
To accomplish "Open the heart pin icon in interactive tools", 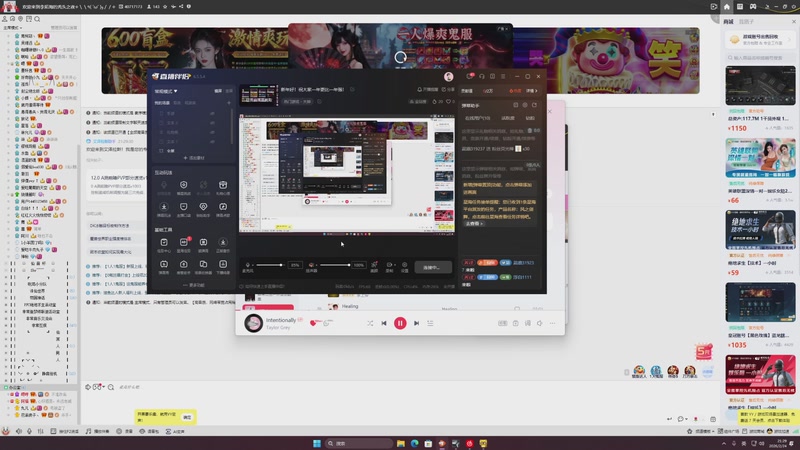I will click(x=203, y=207).
